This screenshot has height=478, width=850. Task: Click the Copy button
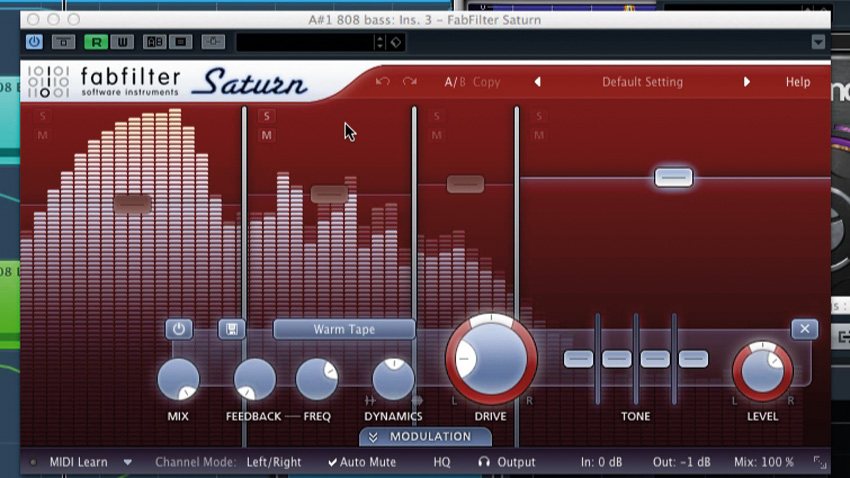(x=486, y=82)
